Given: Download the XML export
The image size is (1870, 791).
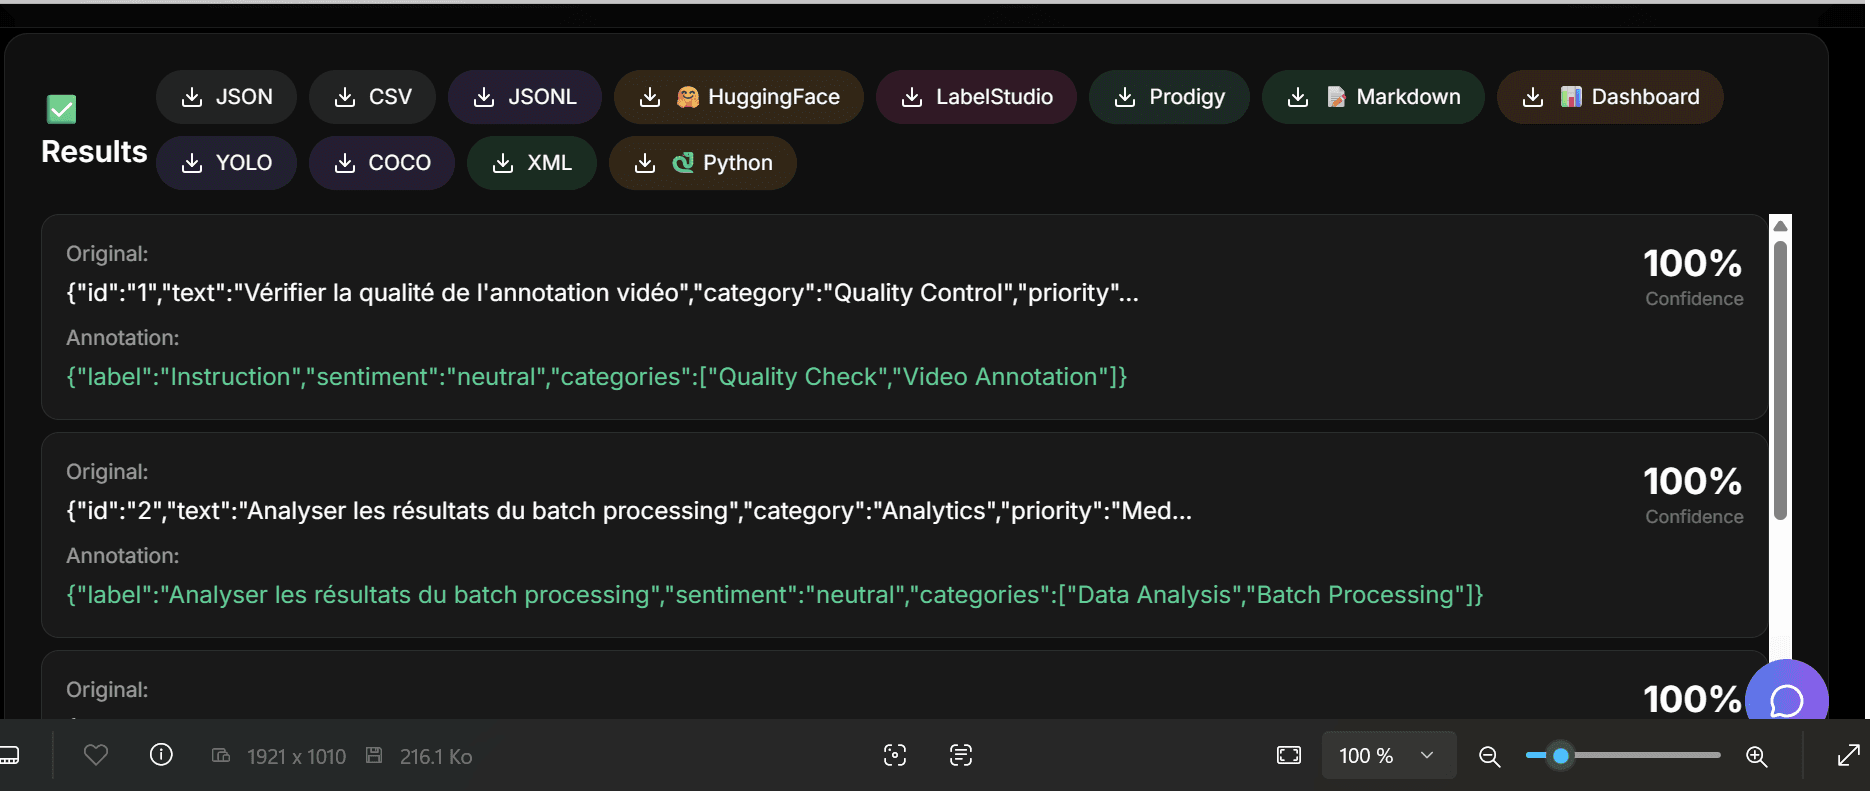Looking at the screenshot, I should tap(532, 163).
